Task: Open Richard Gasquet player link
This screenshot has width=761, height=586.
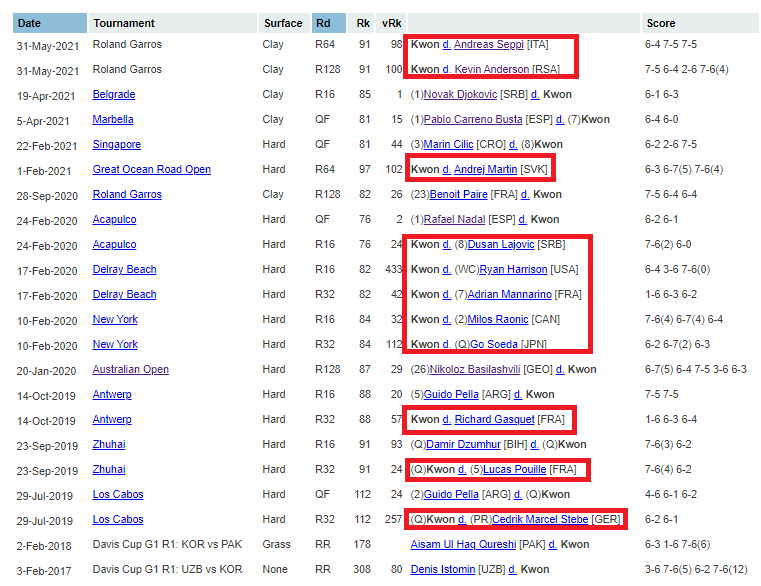Action: (x=495, y=419)
